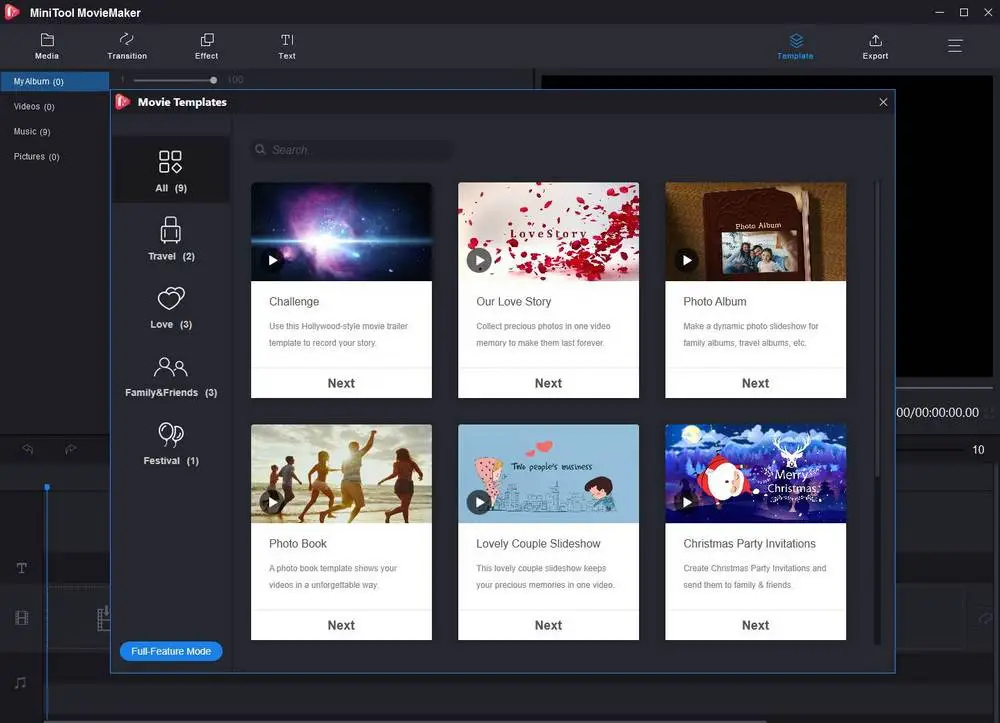
Task: Click the video track film icon
Action: coord(22,617)
